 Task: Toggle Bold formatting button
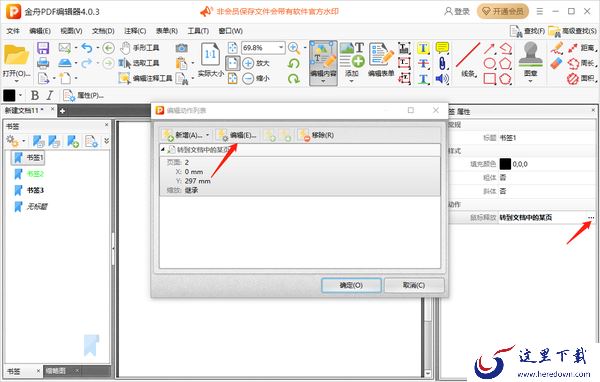coord(35,95)
